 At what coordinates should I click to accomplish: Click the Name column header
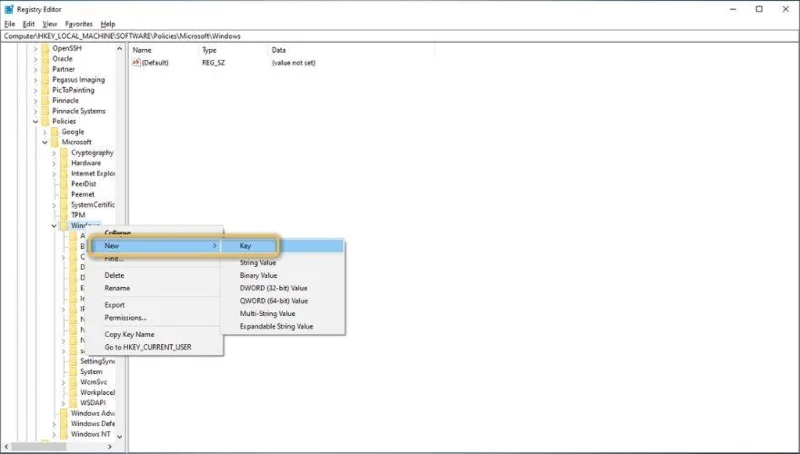coord(163,50)
